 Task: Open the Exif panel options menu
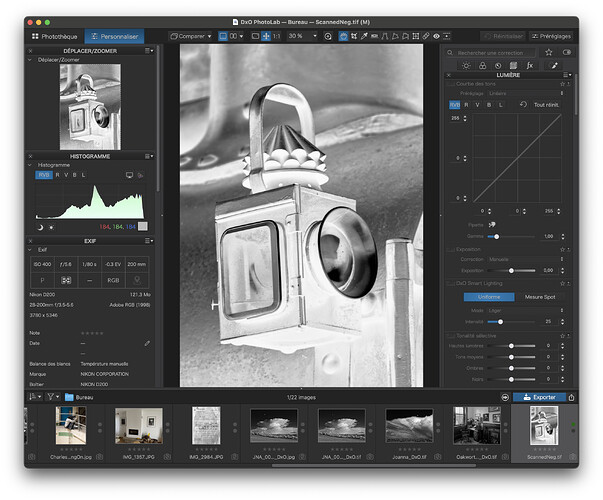point(149,241)
